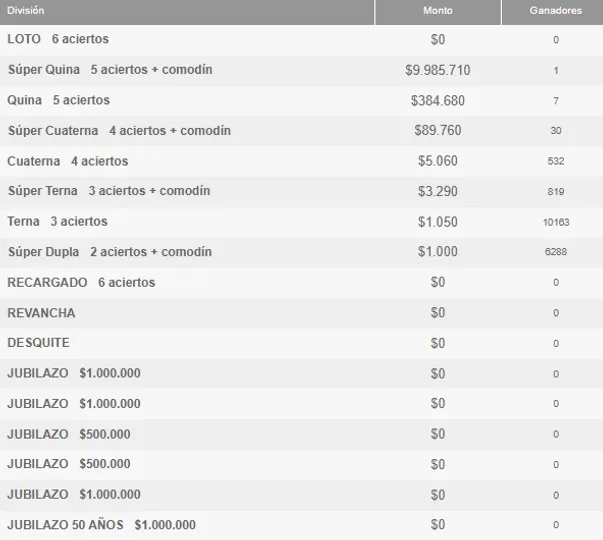
Task: Click the División column header
Action: click(x=25, y=10)
